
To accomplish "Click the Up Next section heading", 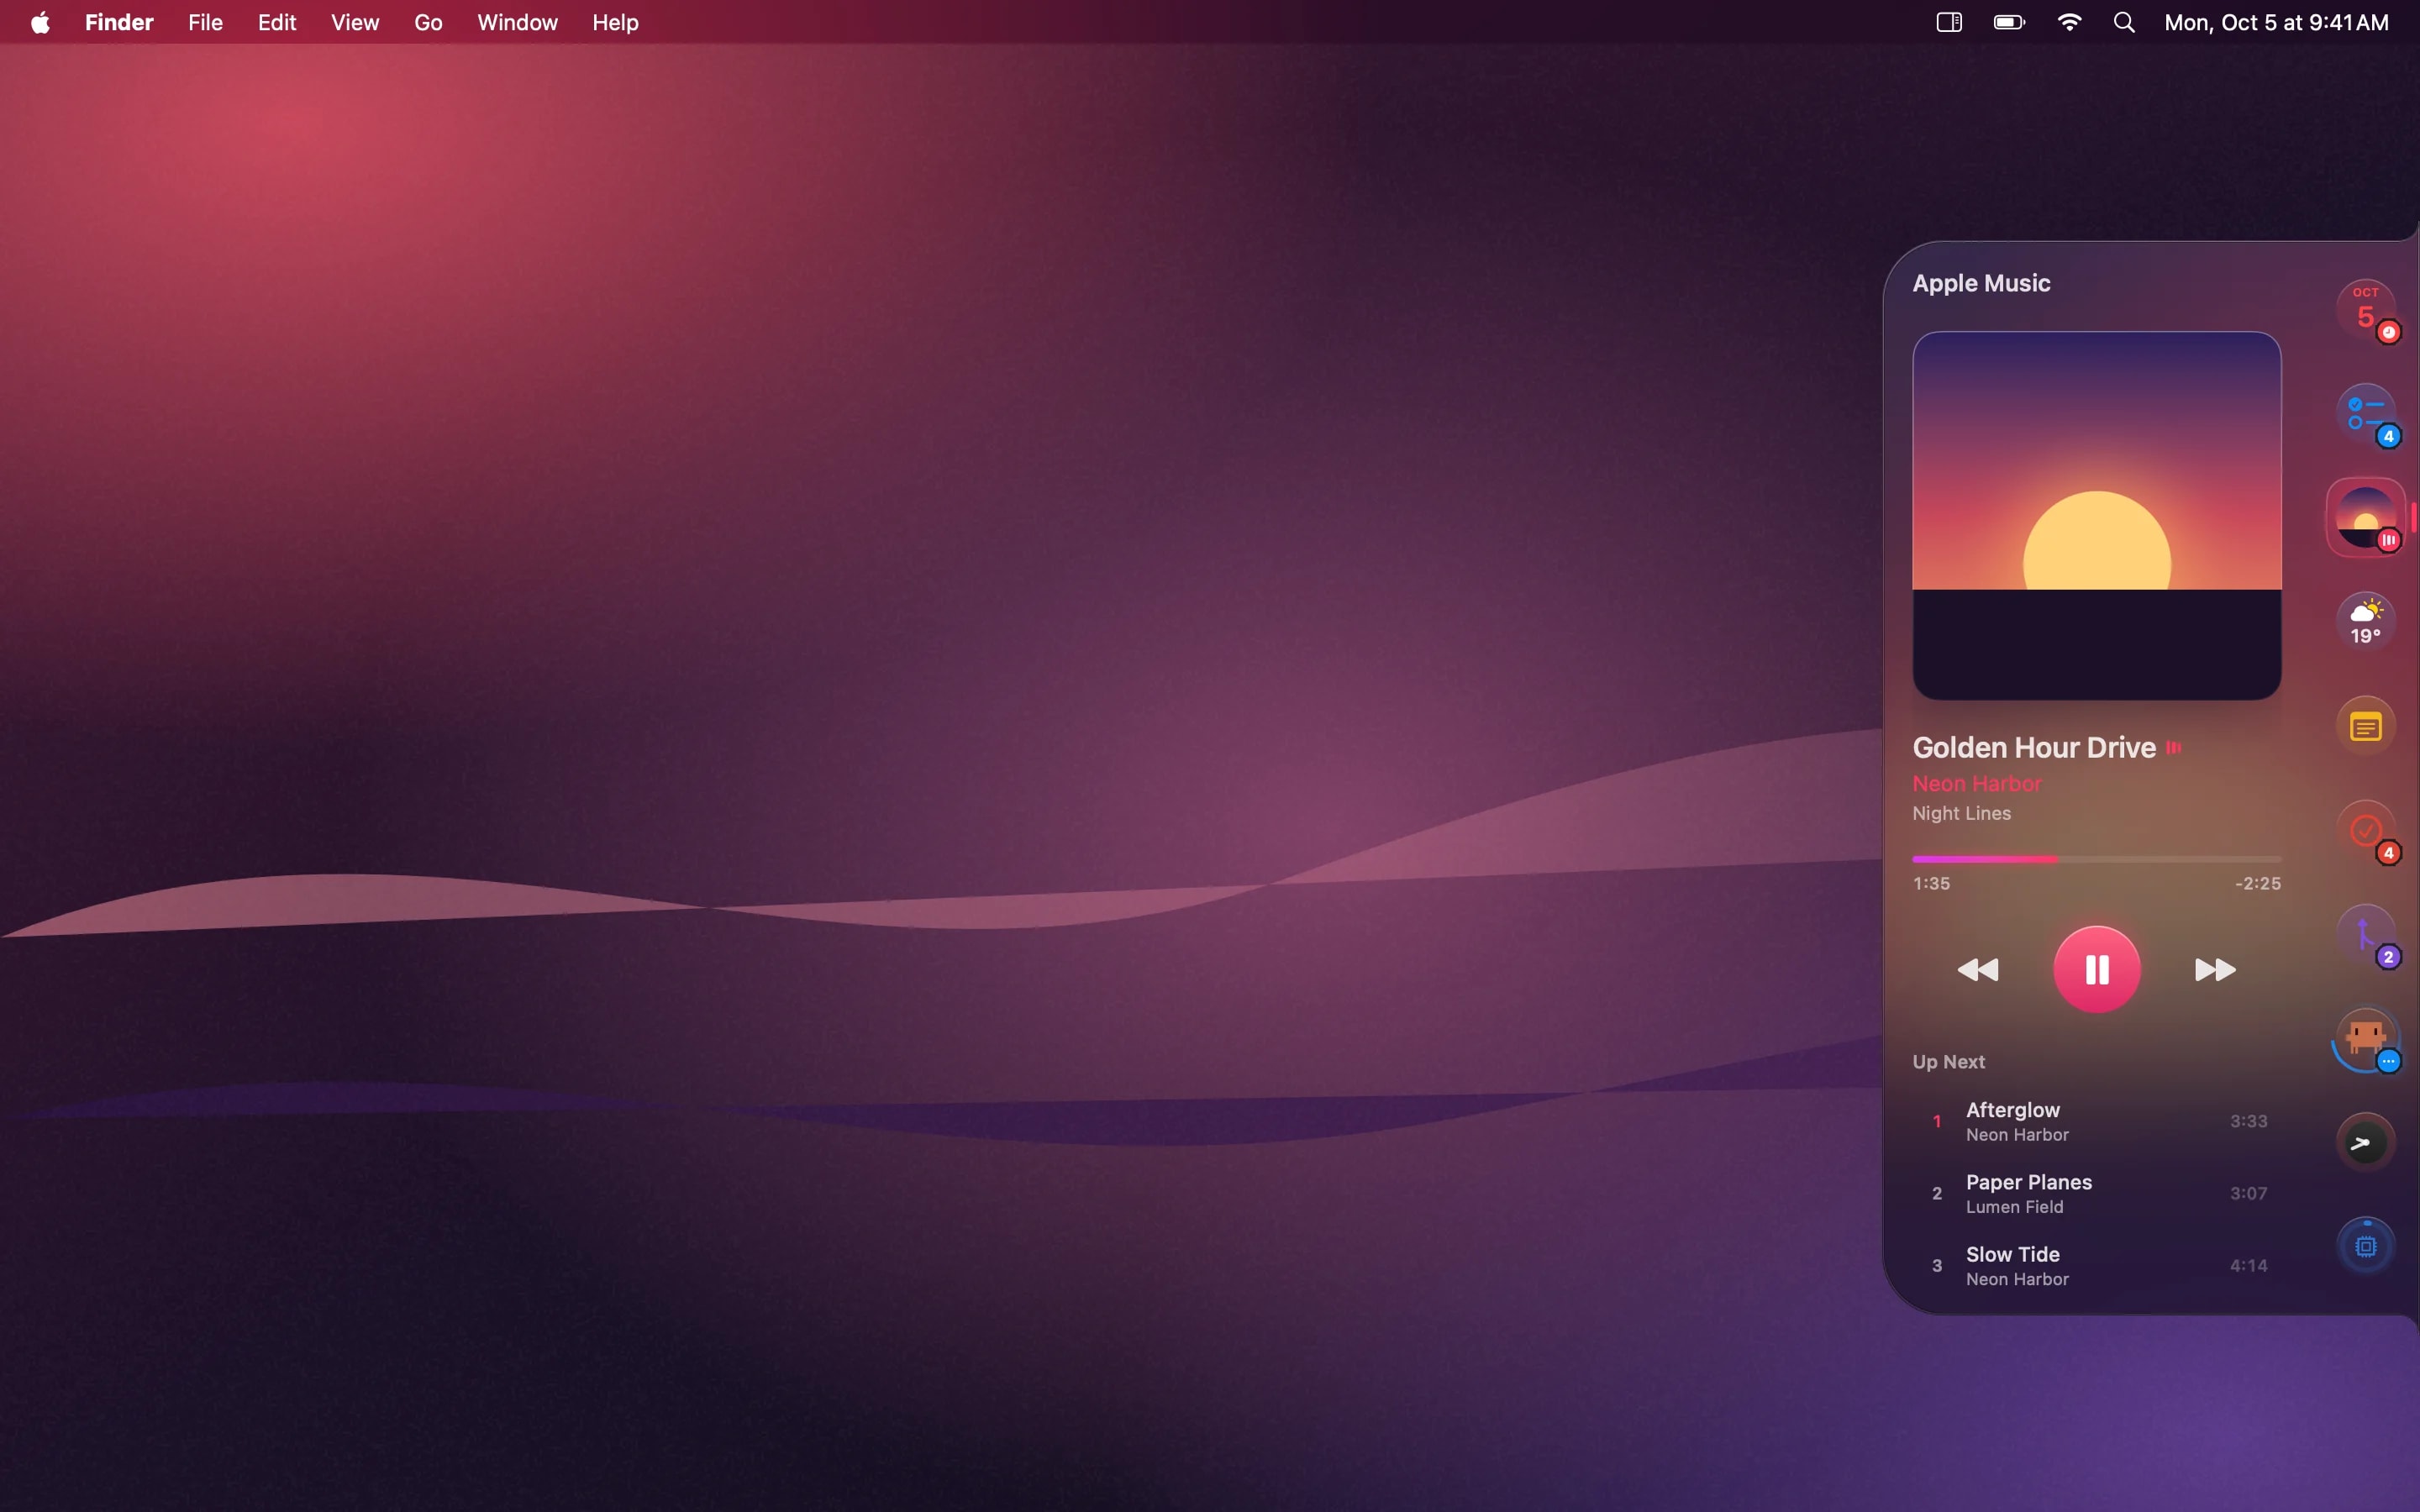I will point(1948,1061).
